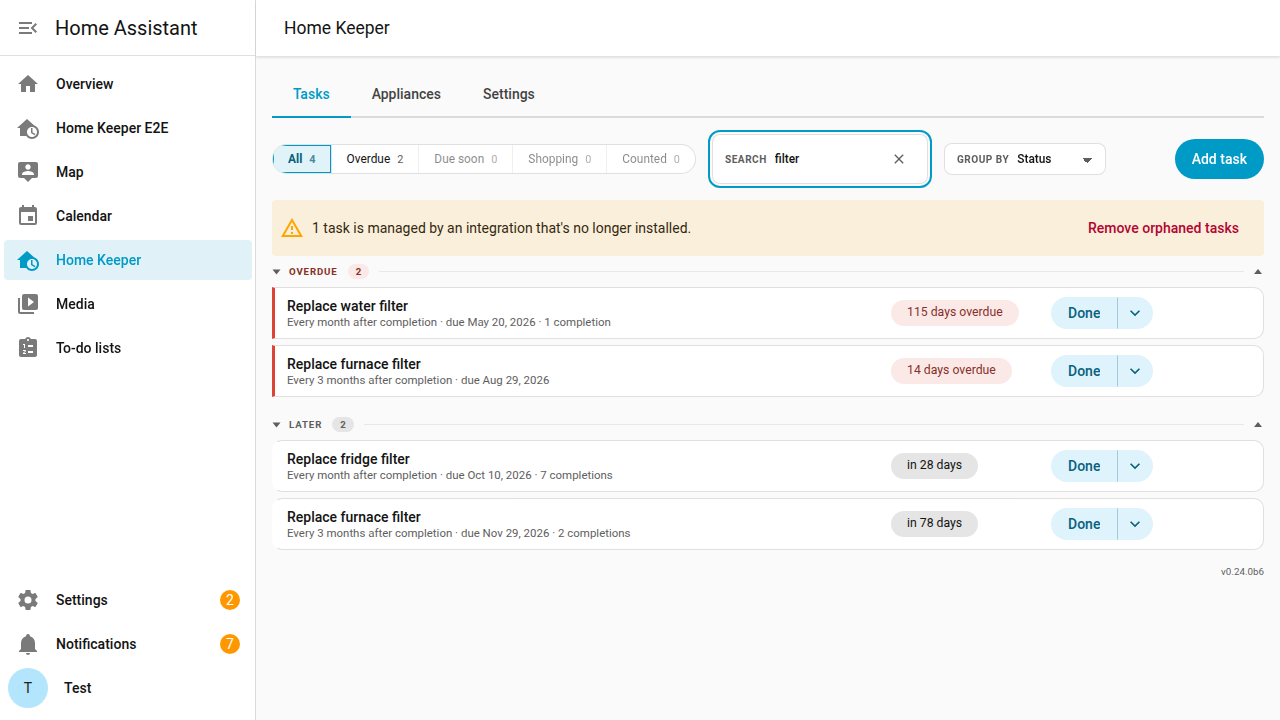The width and height of the screenshot is (1280, 720).
Task: Open Done options for Replace water filter
Action: tap(1135, 313)
